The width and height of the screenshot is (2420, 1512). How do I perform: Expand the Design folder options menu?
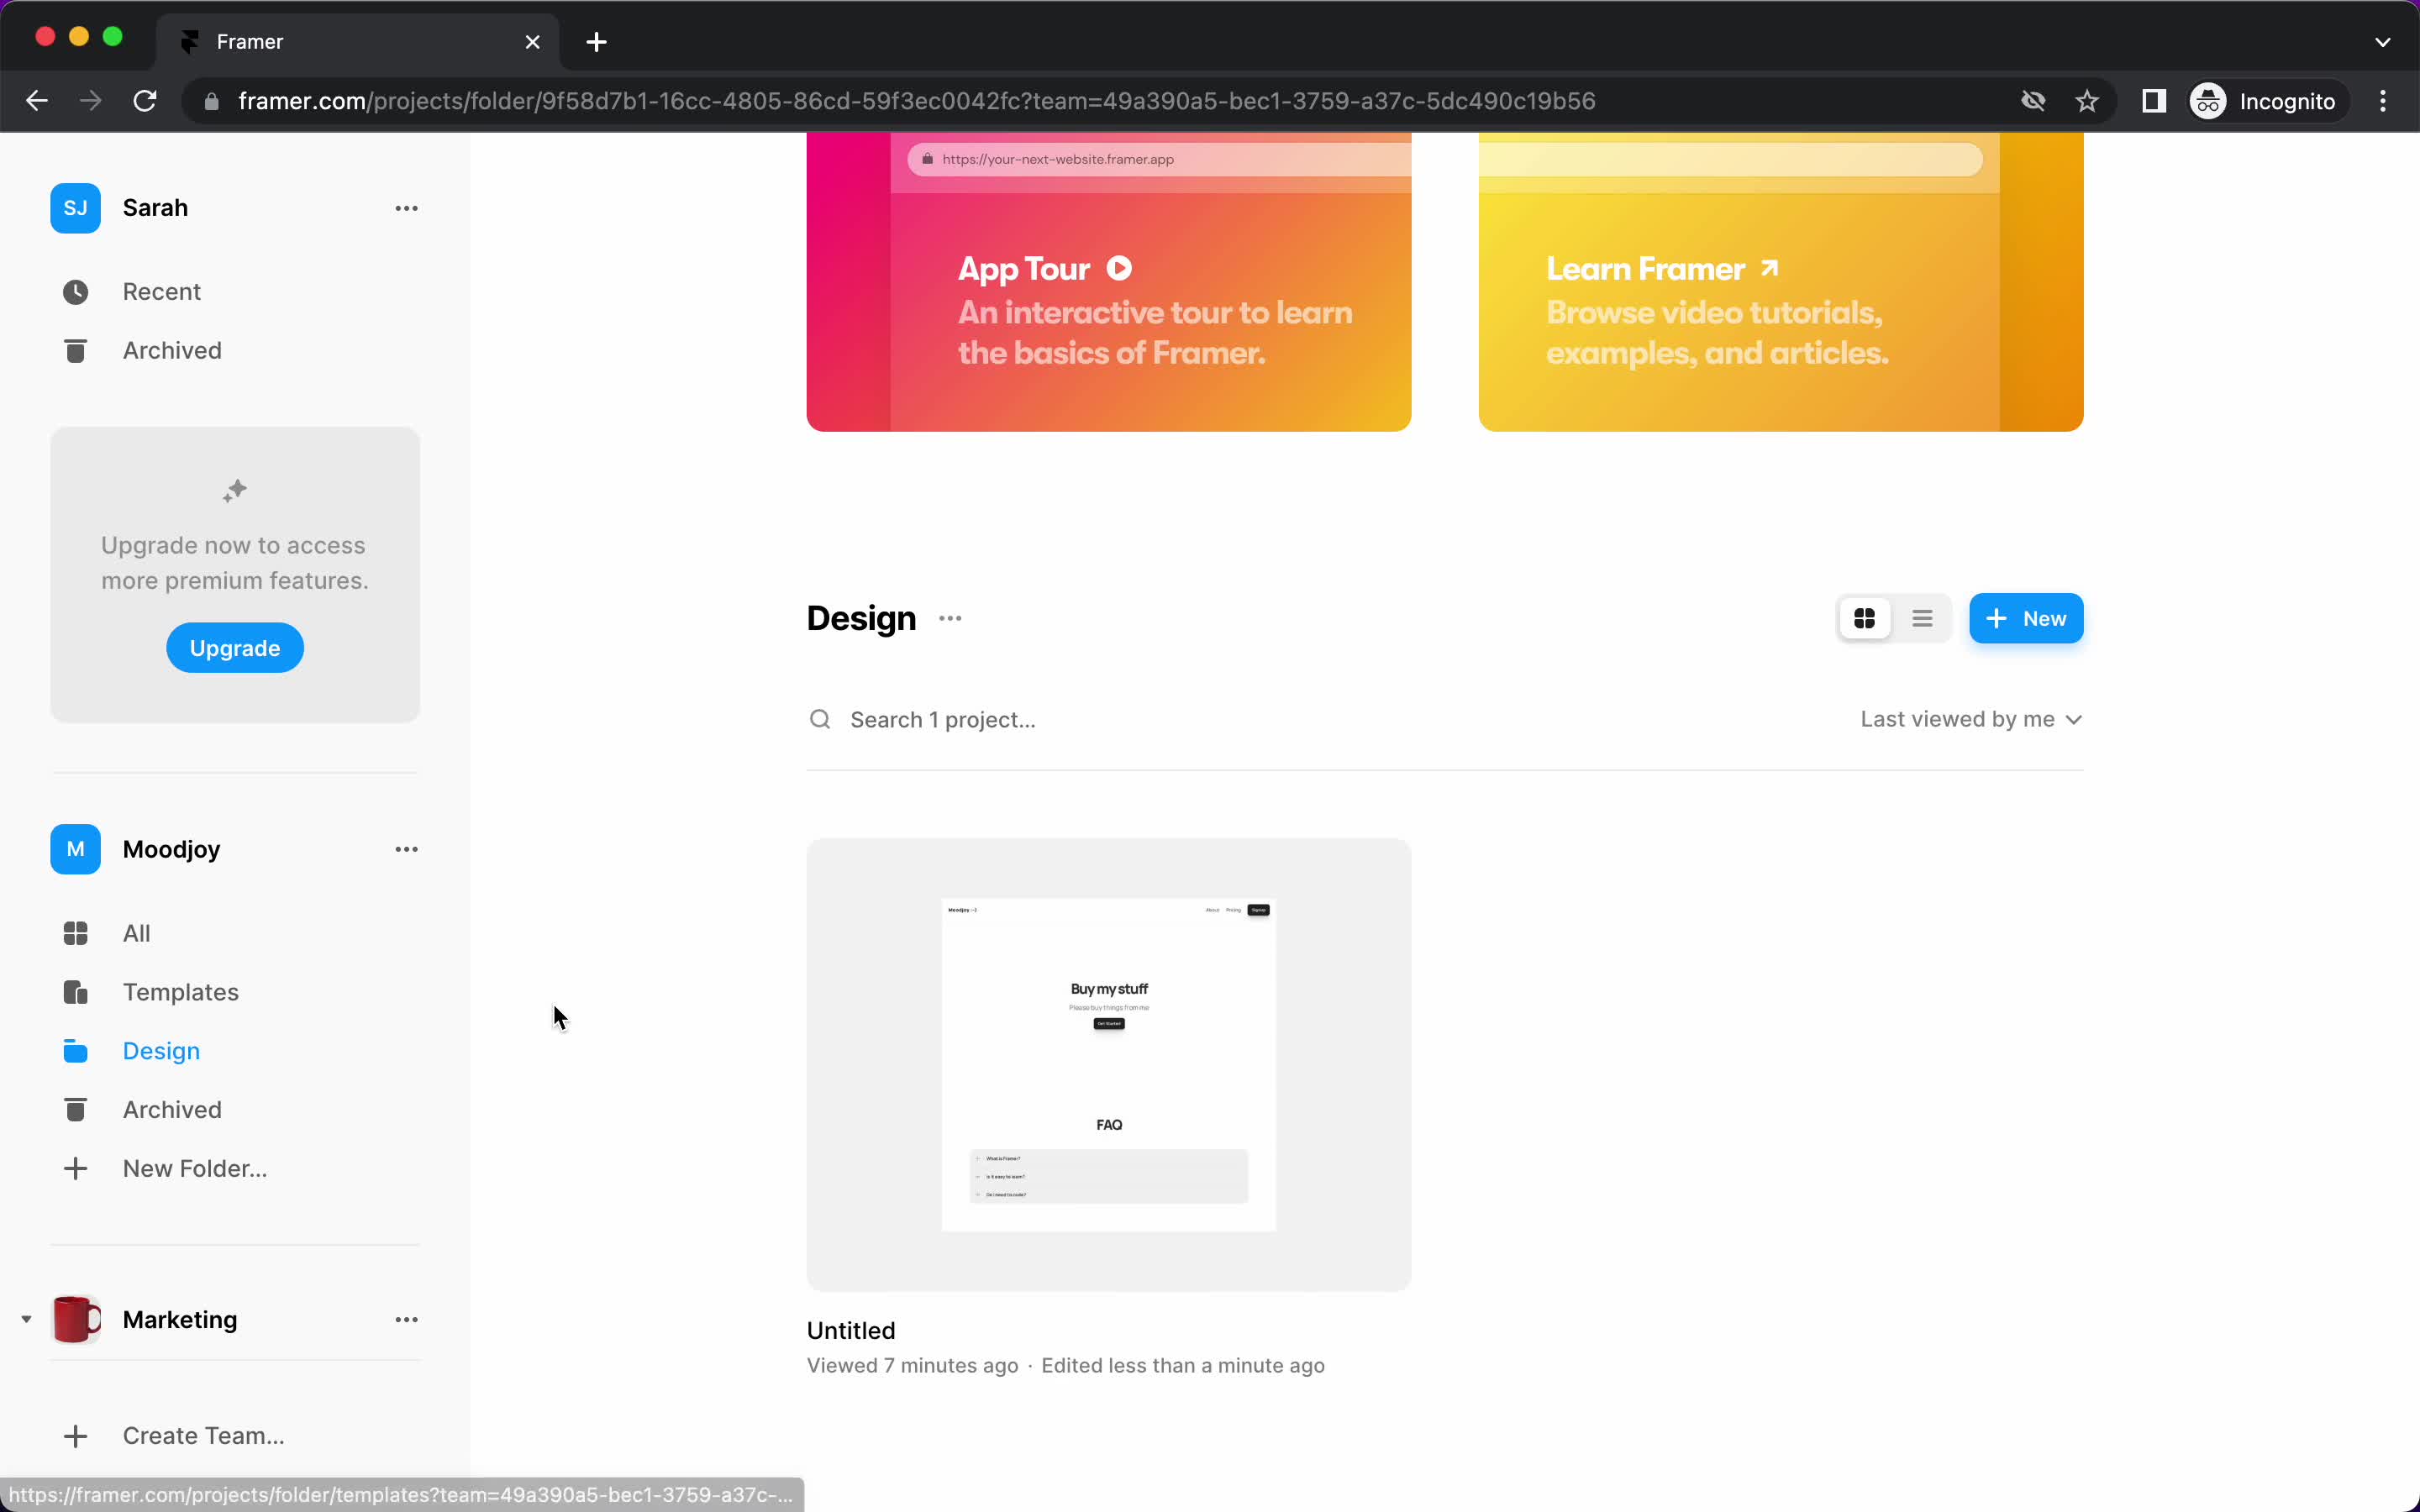pyautogui.click(x=951, y=617)
